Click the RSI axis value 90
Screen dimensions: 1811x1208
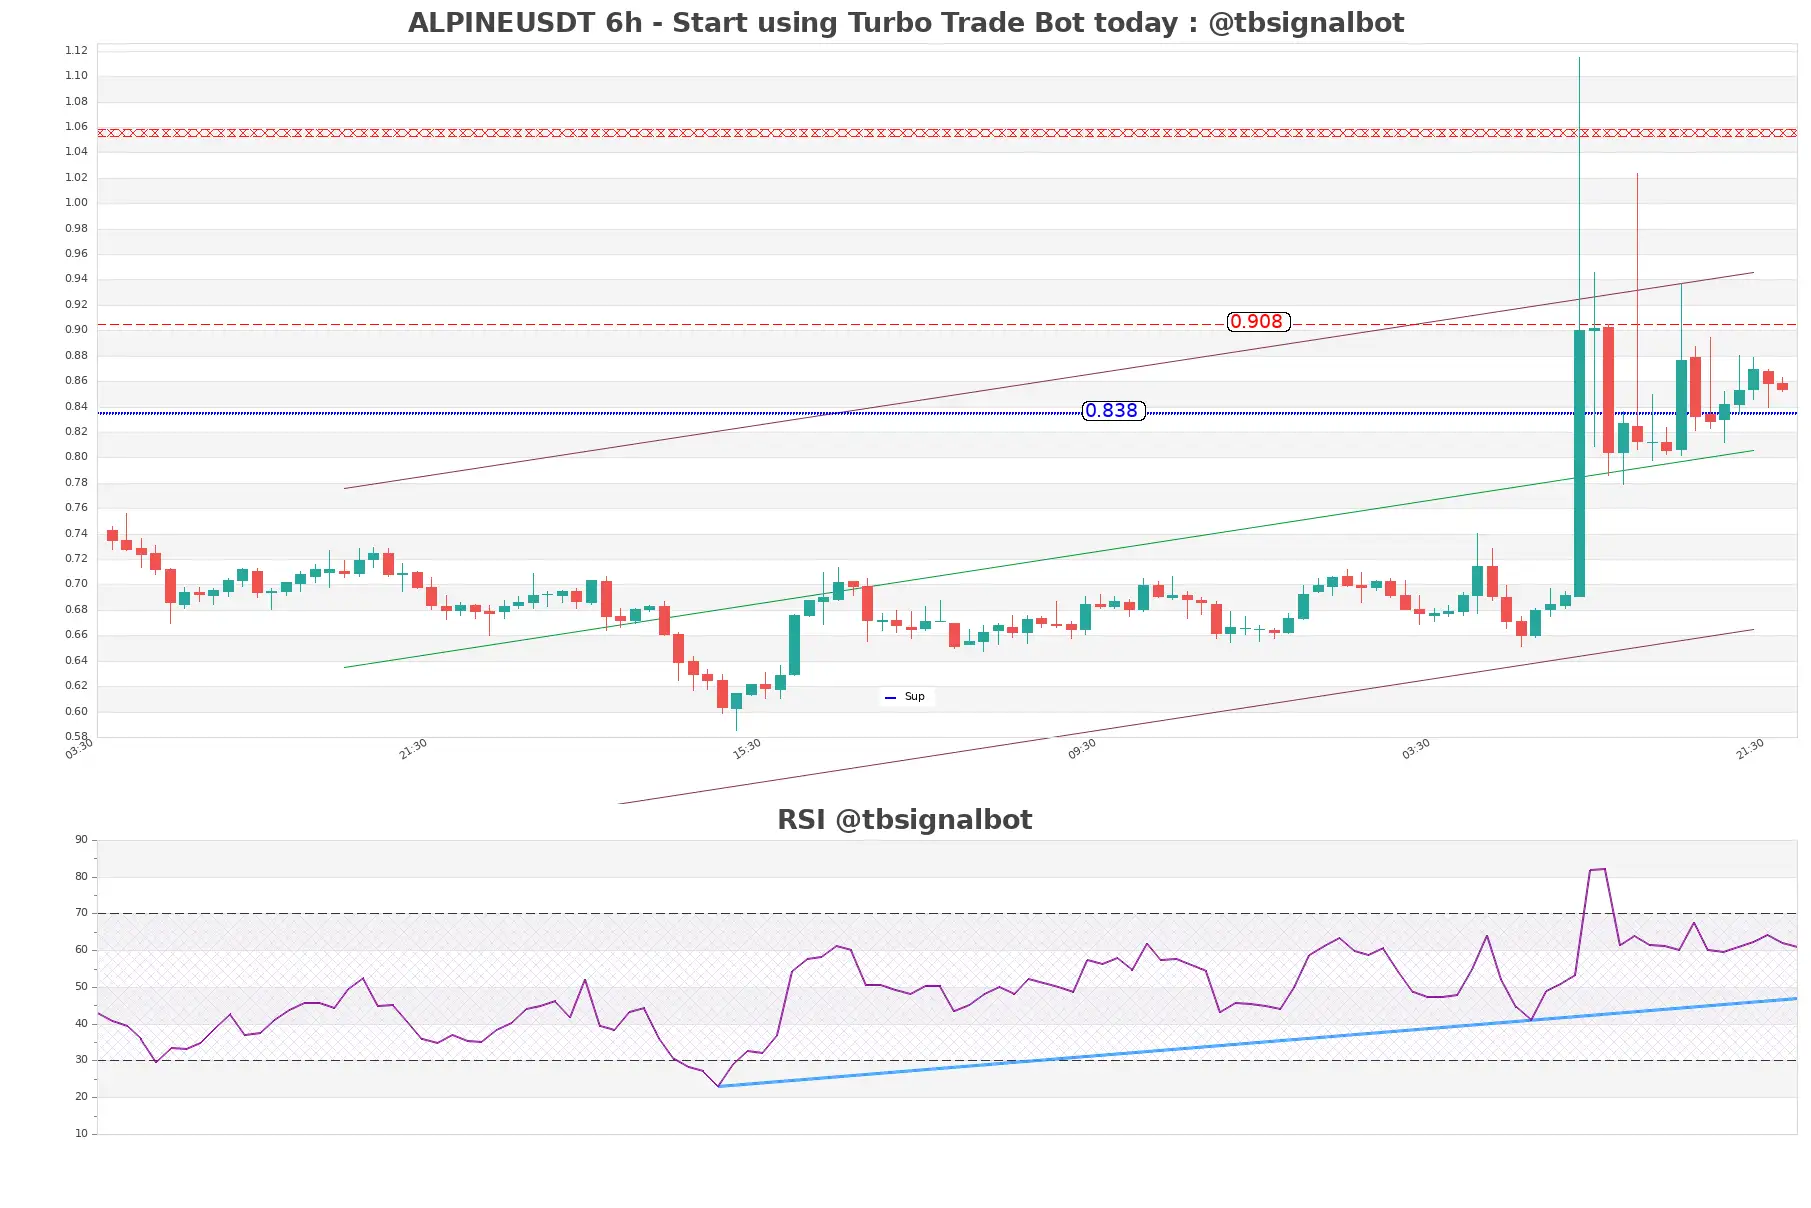click(81, 839)
